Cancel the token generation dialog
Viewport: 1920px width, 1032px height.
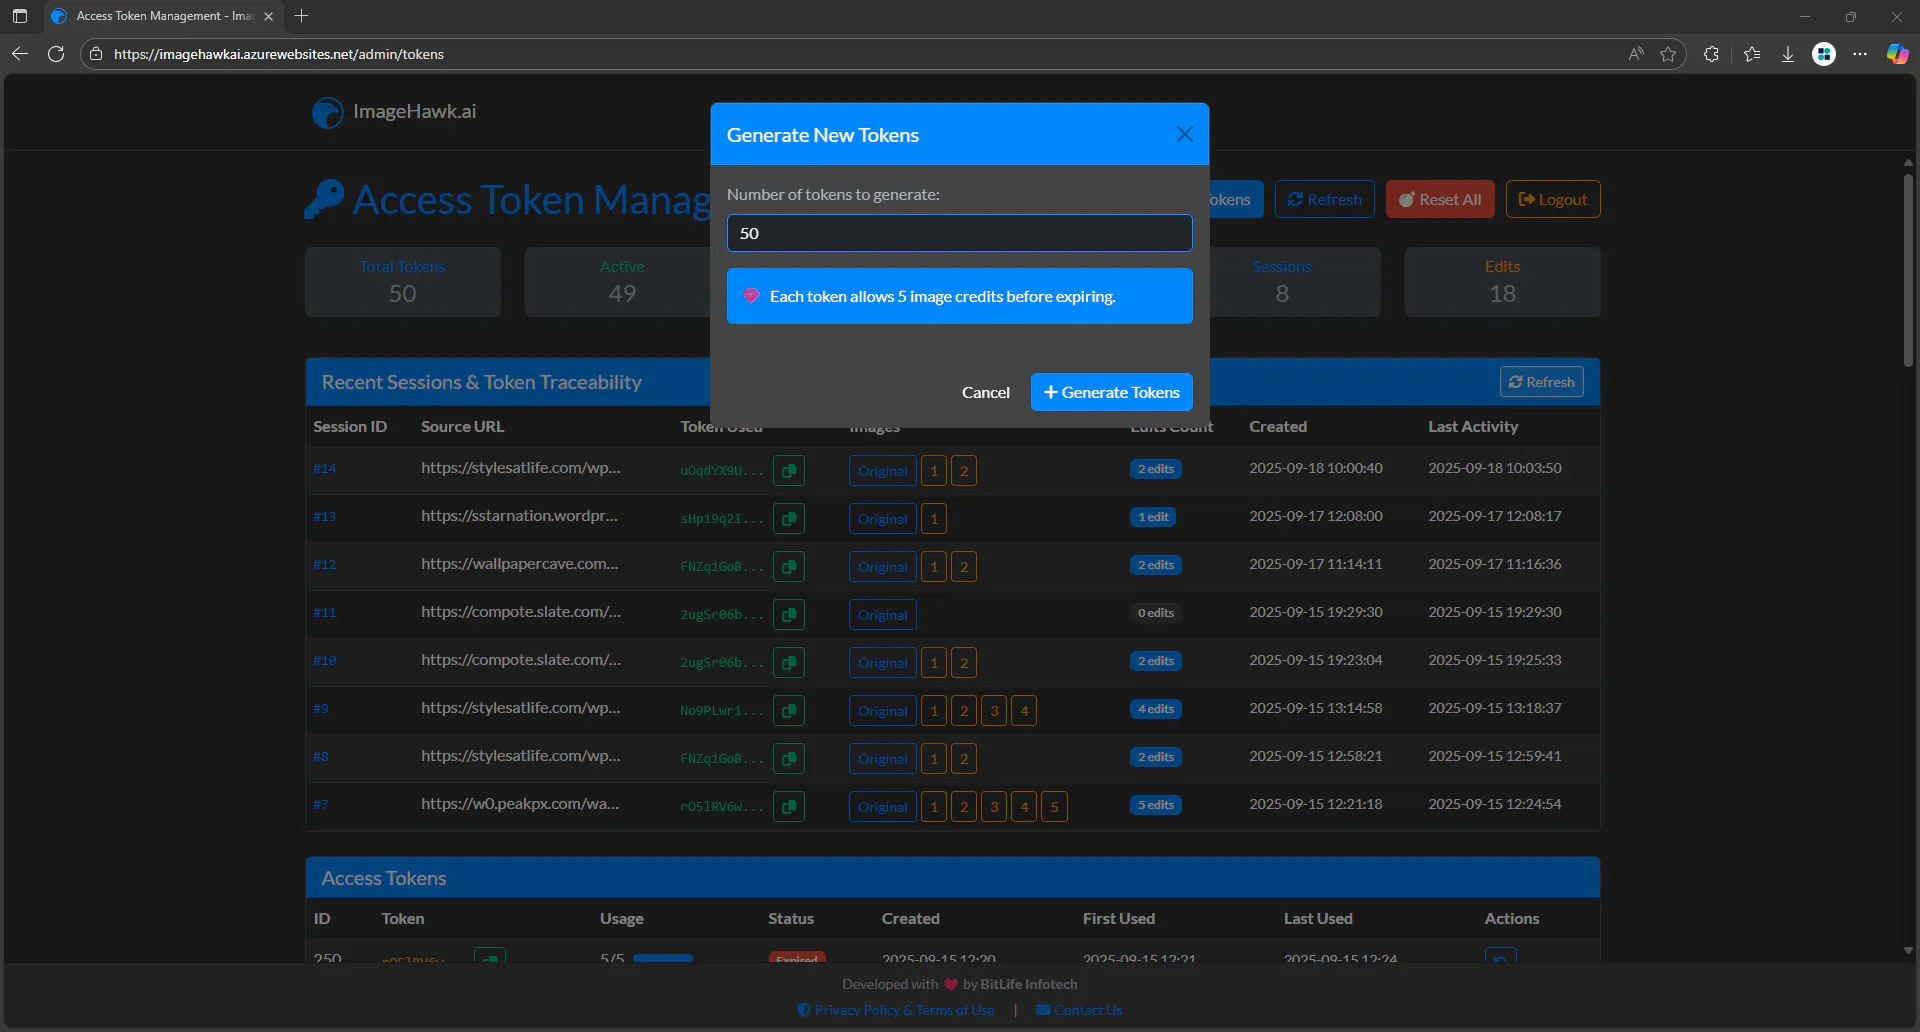pyautogui.click(x=986, y=392)
